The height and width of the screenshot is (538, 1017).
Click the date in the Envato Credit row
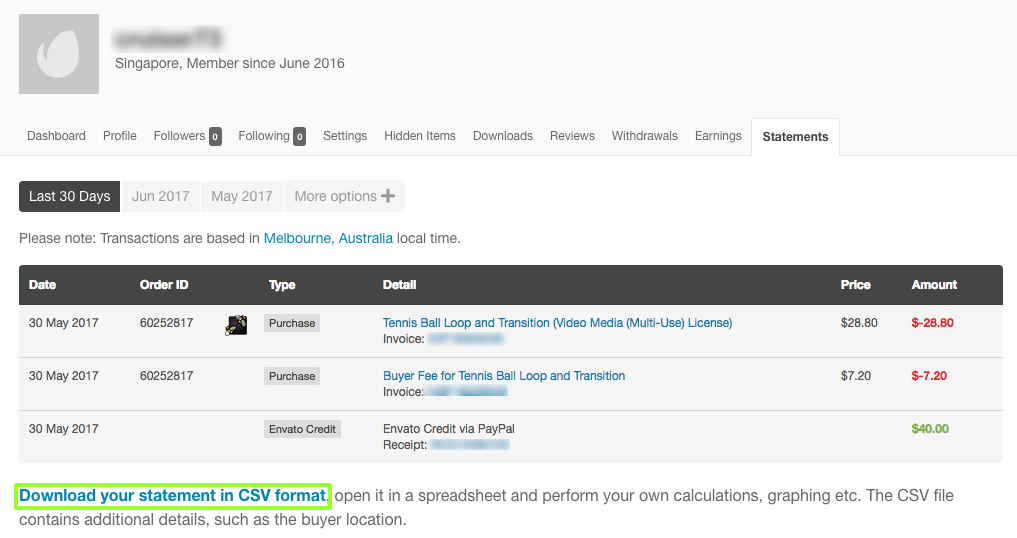(x=64, y=429)
